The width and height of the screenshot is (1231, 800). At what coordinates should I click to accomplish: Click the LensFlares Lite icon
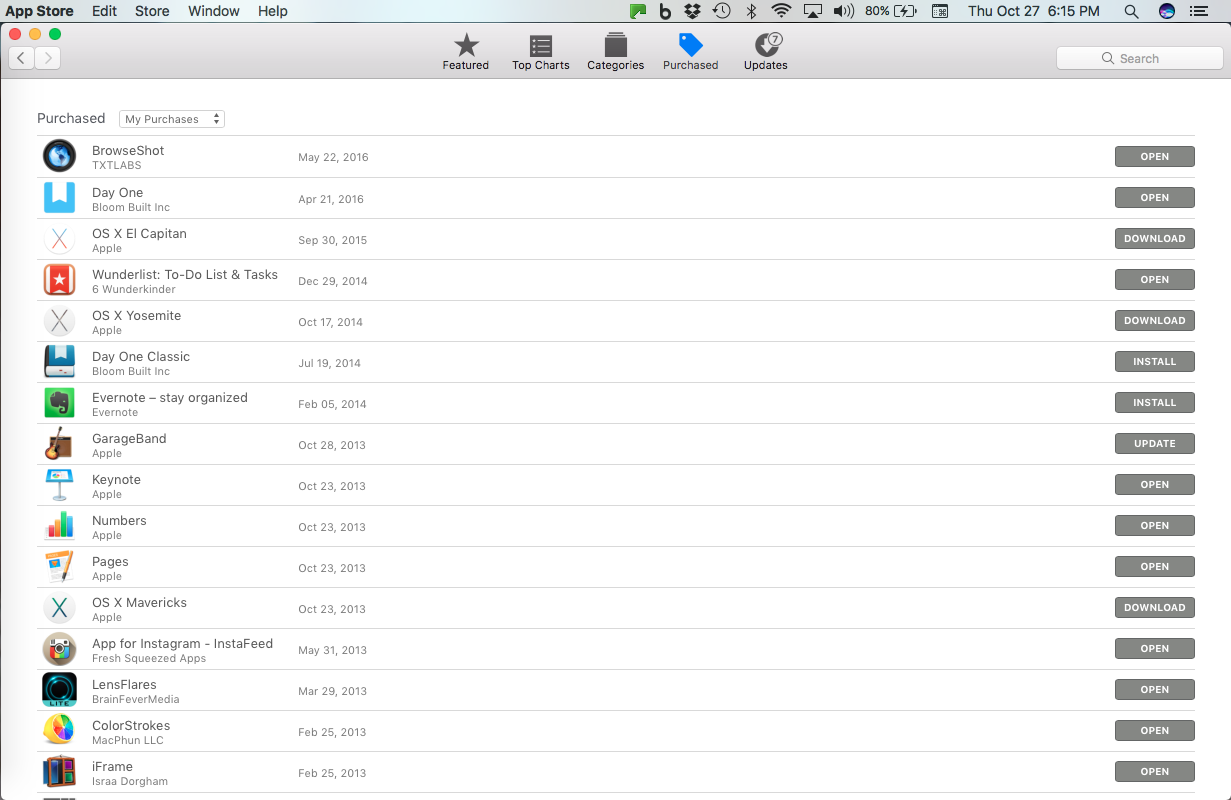tap(60, 689)
